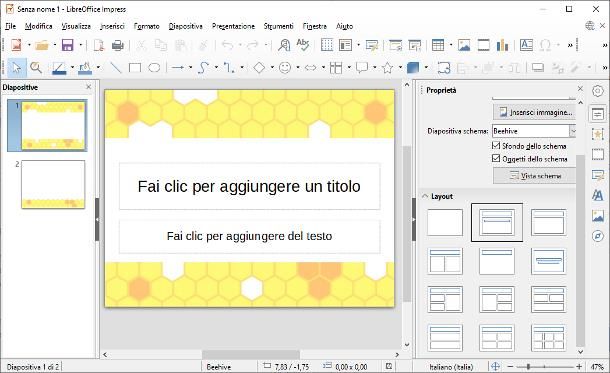The image size is (610, 373).
Task: Select the Ellipse drawing tool
Action: coord(154,68)
